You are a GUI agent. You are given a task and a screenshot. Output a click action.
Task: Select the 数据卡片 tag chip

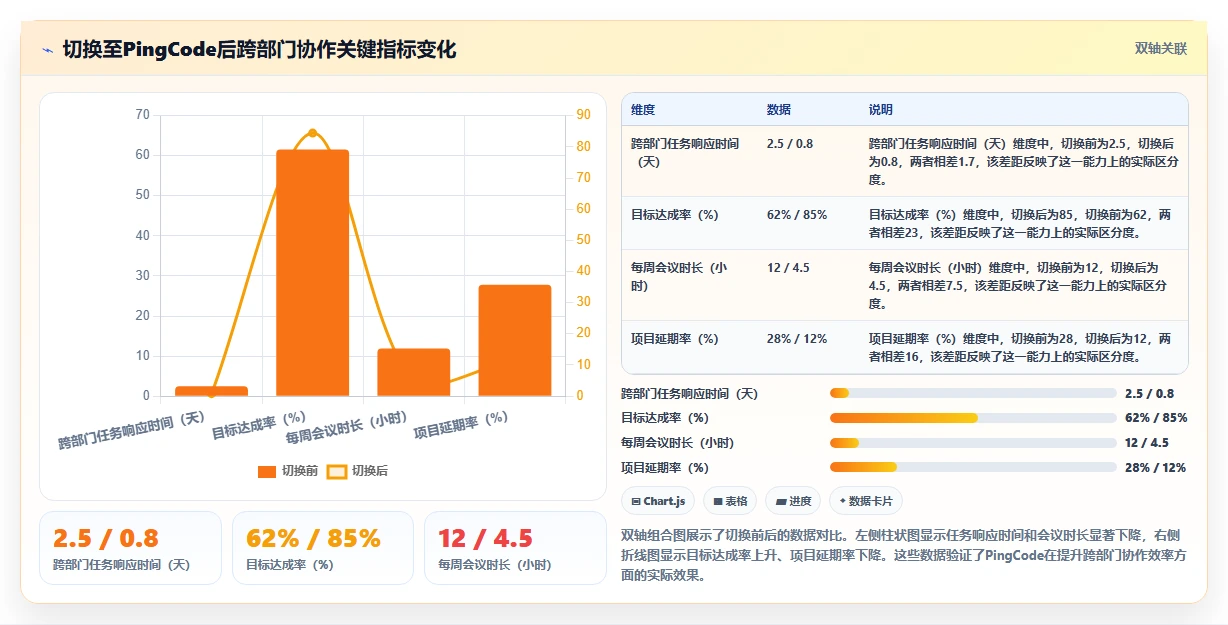coord(865,501)
